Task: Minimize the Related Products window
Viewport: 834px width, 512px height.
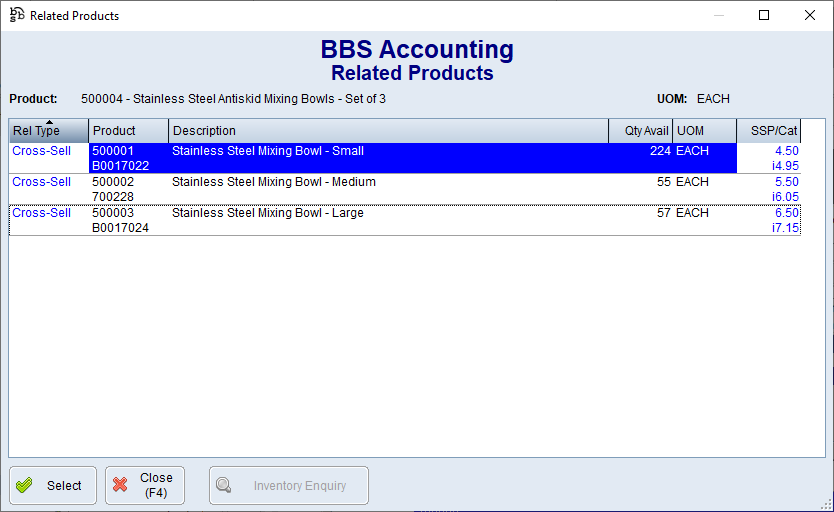Action: pyautogui.click(x=719, y=15)
